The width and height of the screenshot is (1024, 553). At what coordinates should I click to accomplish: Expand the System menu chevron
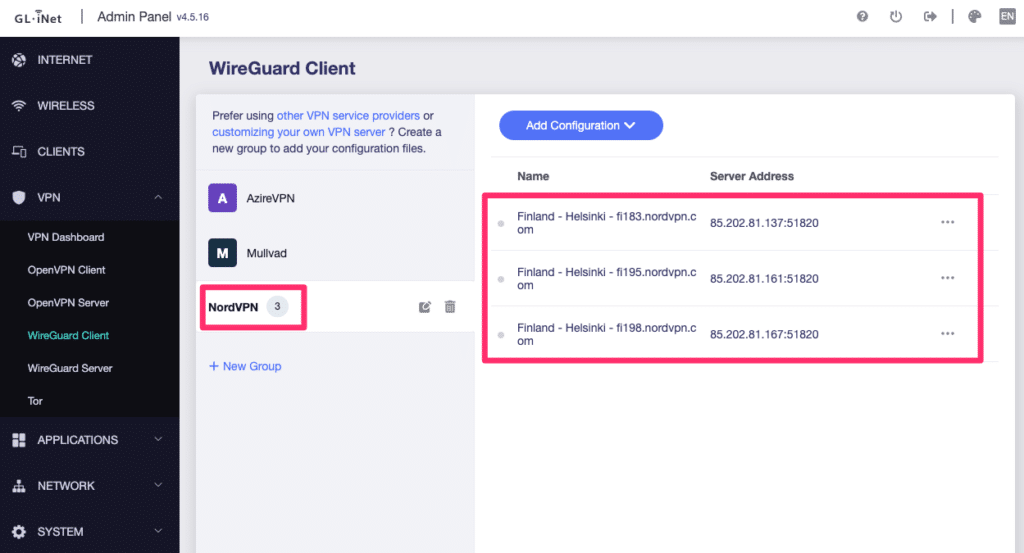coord(158,531)
